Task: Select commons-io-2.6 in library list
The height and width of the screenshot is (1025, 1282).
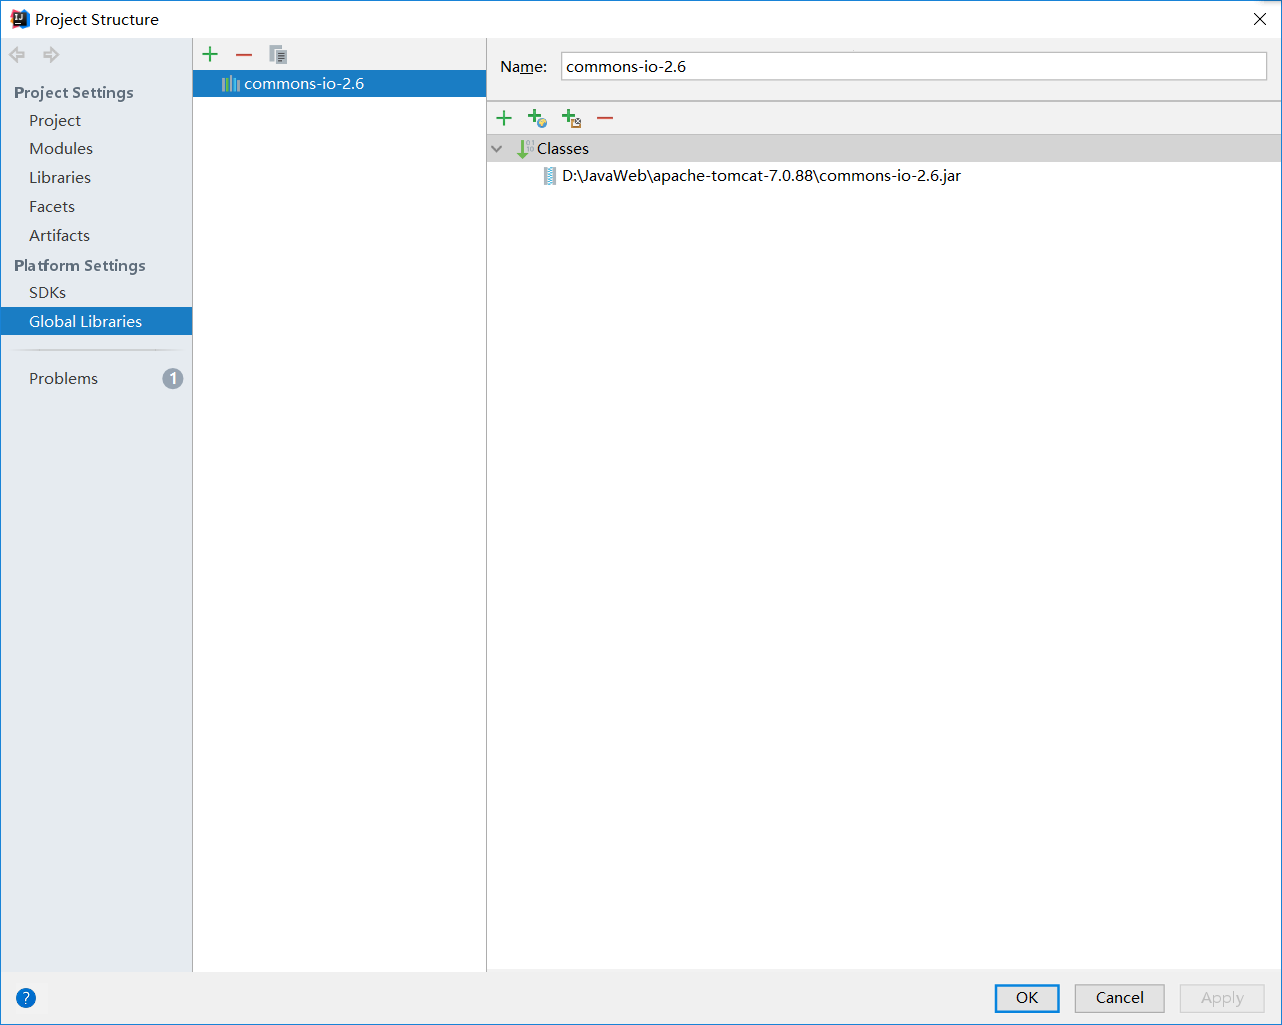Action: (339, 83)
